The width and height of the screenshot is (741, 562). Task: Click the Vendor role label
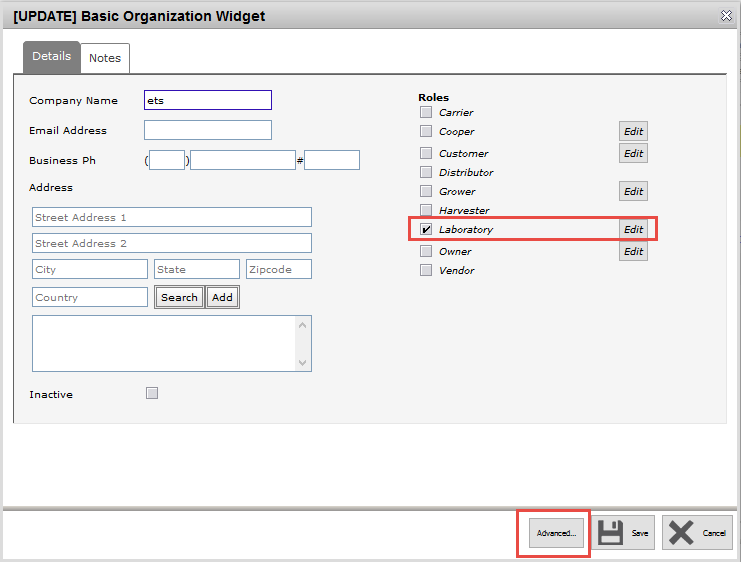click(x=457, y=270)
